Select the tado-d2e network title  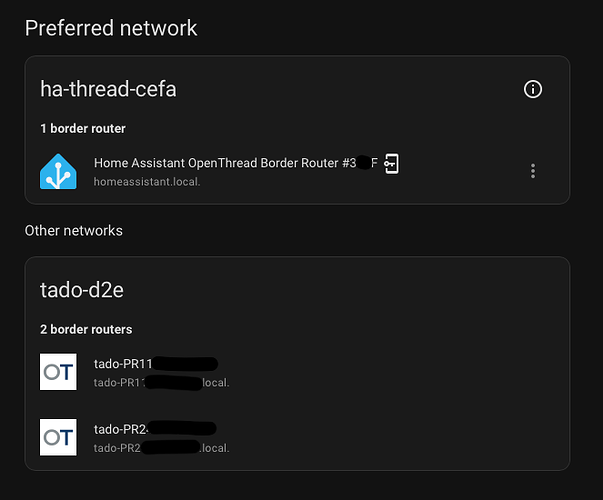82,291
